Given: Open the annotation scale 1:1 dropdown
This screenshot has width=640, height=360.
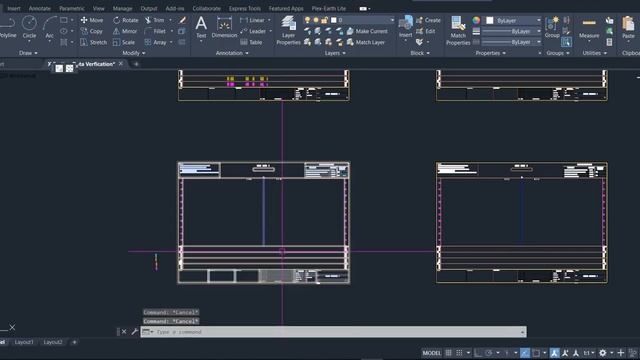Looking at the screenshot, I should click(x=588, y=353).
